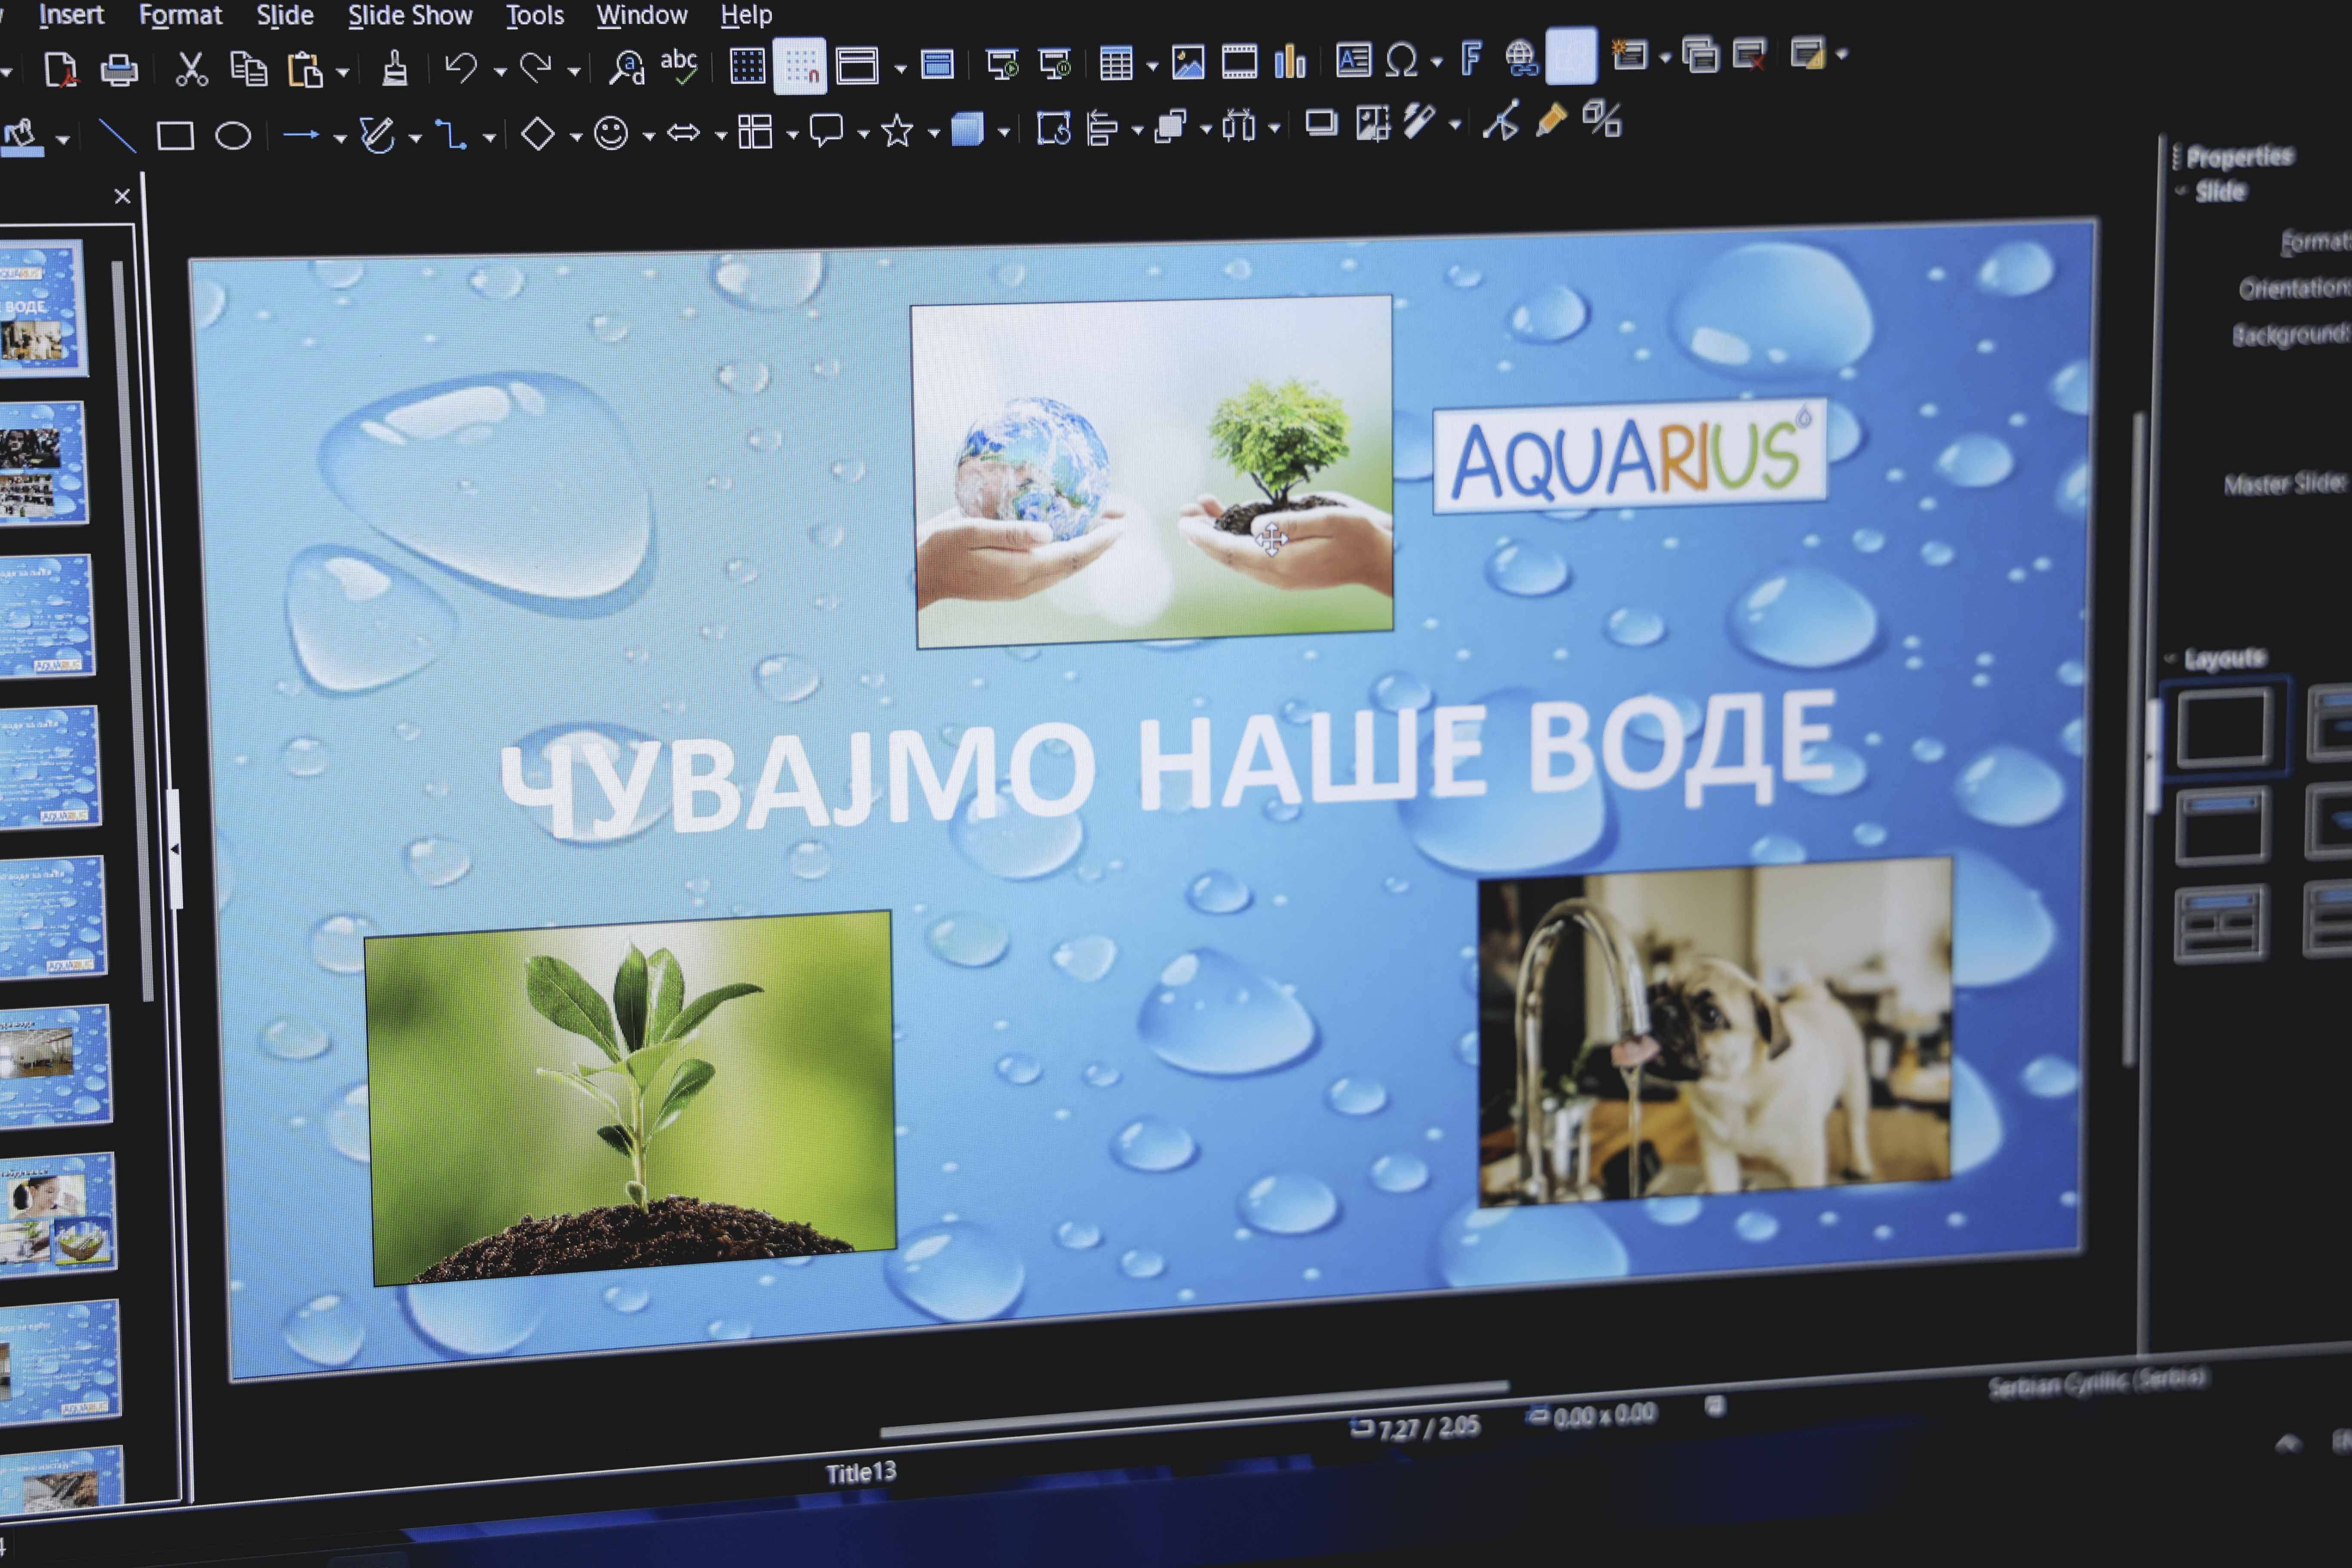Open the New Slide dropdown arrow
Image resolution: width=2352 pixels, height=1568 pixels.
[x=1665, y=58]
